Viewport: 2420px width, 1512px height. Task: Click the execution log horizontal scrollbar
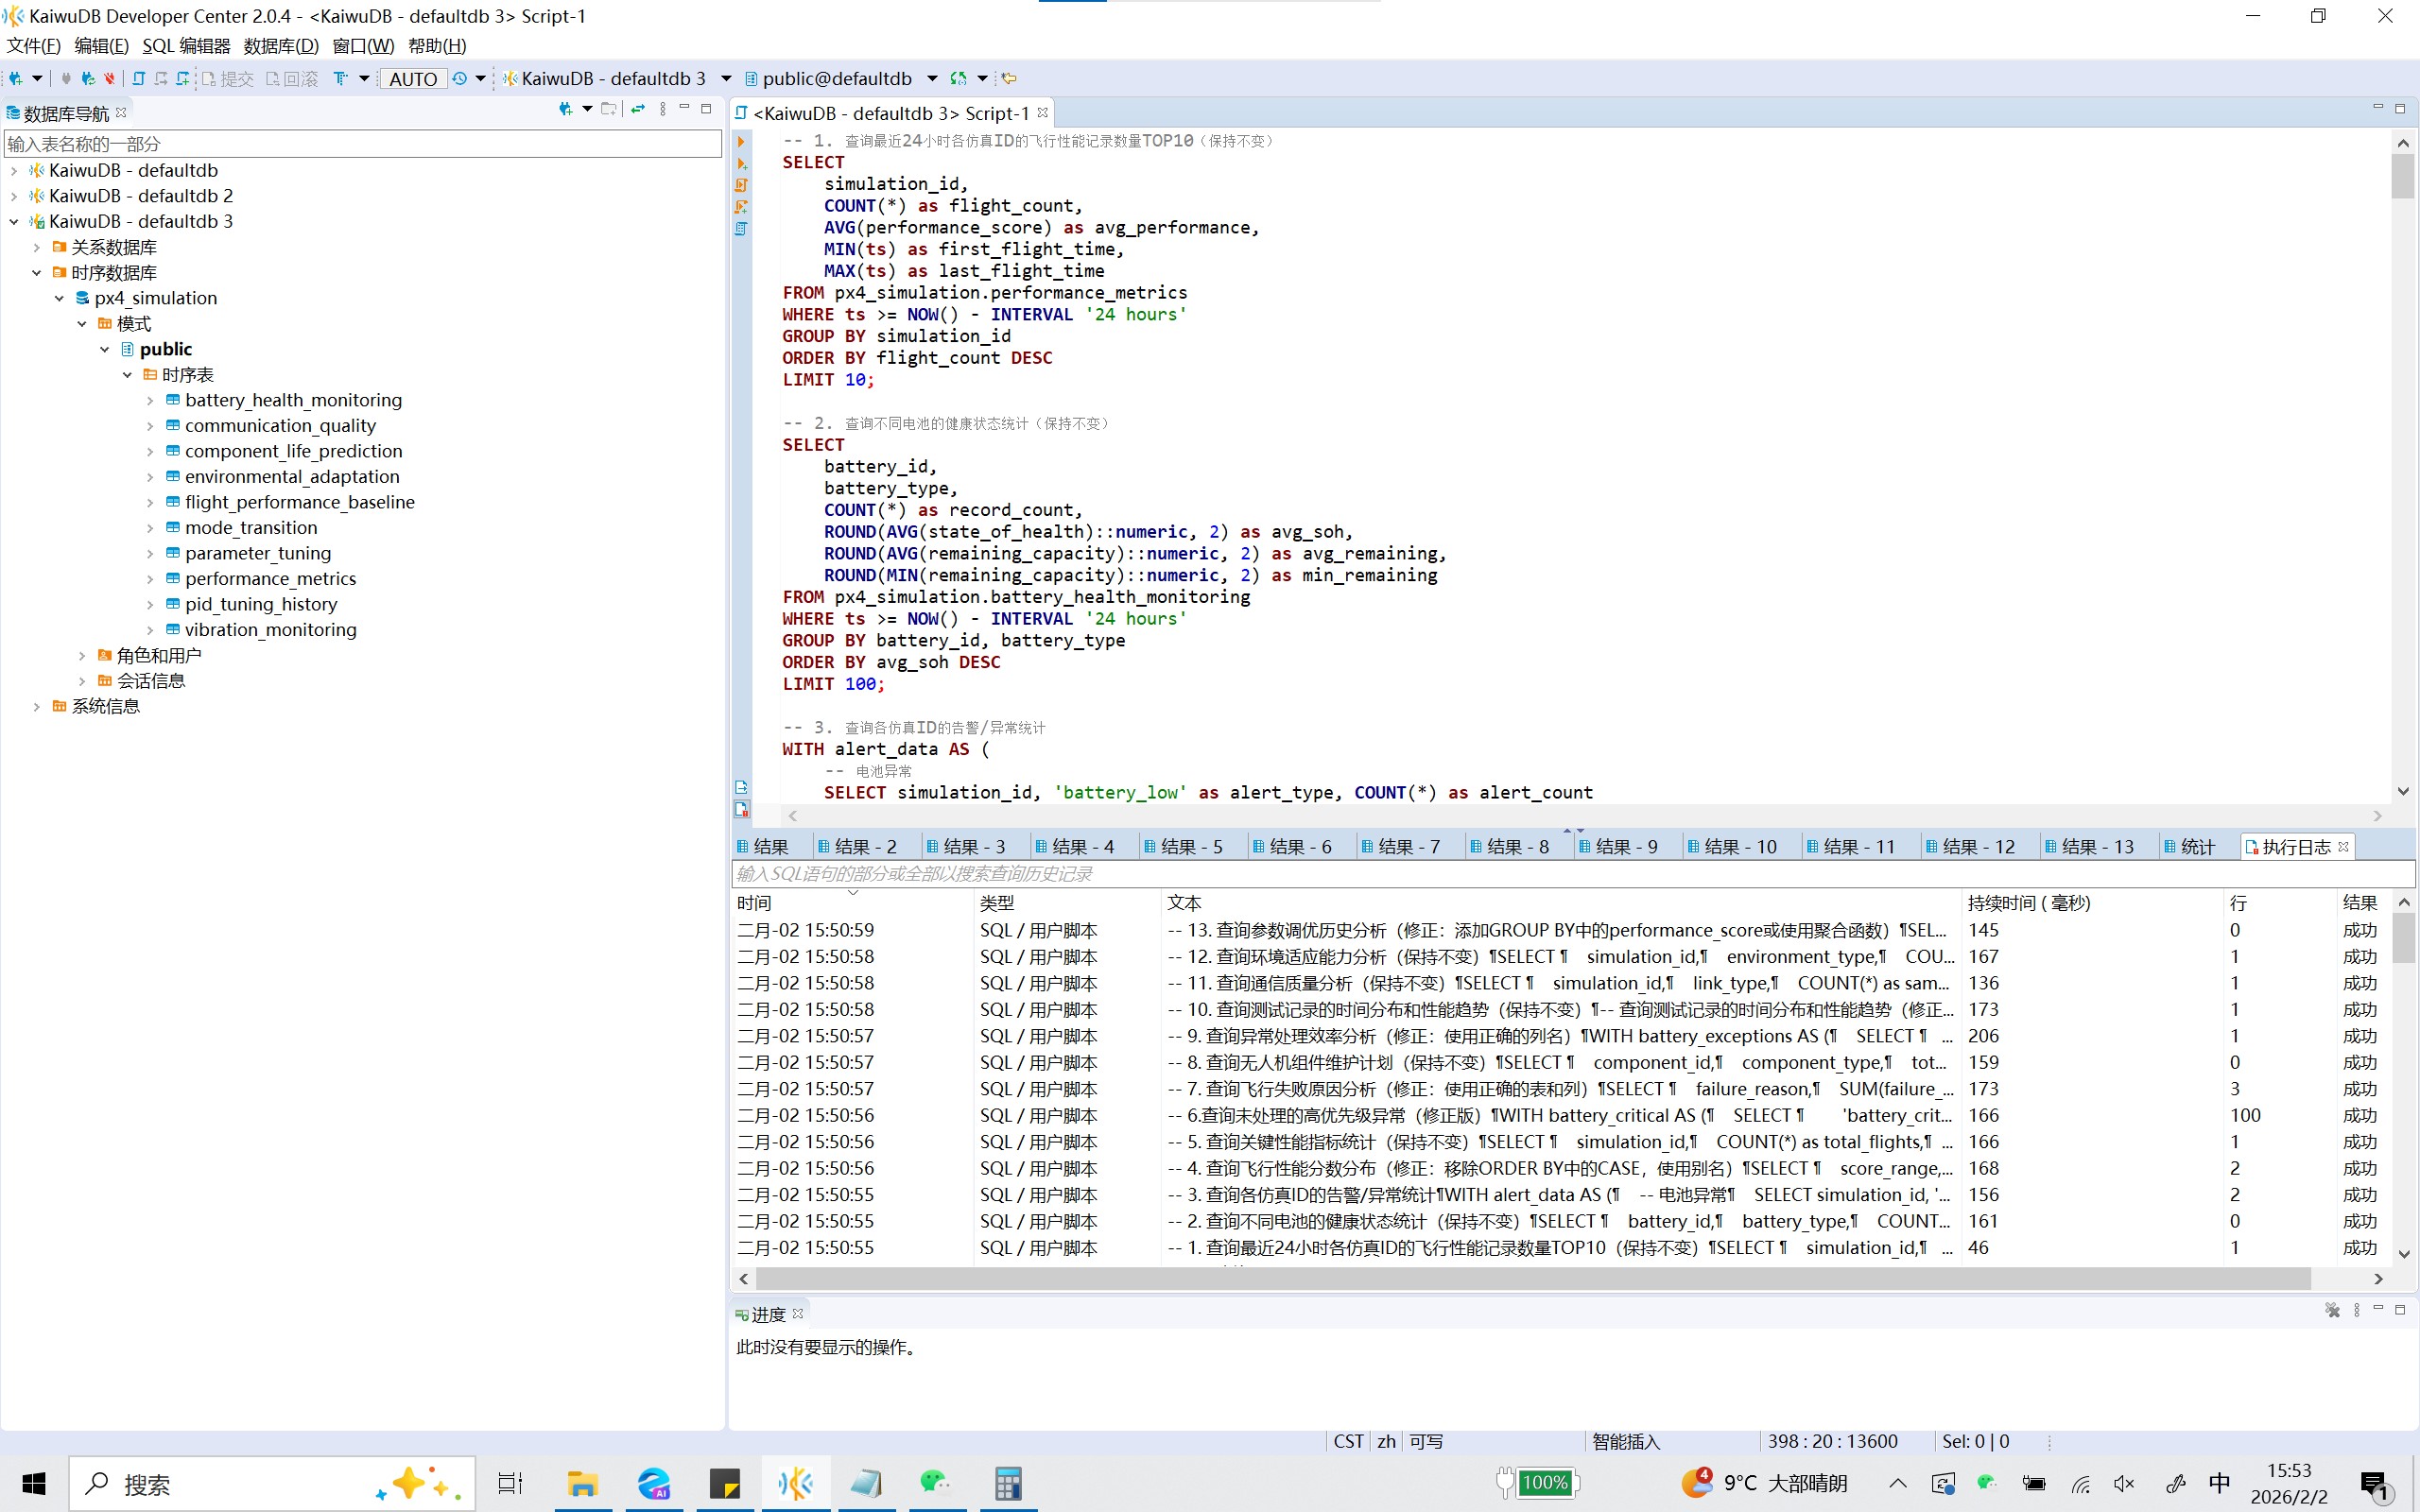coord(1530,1278)
